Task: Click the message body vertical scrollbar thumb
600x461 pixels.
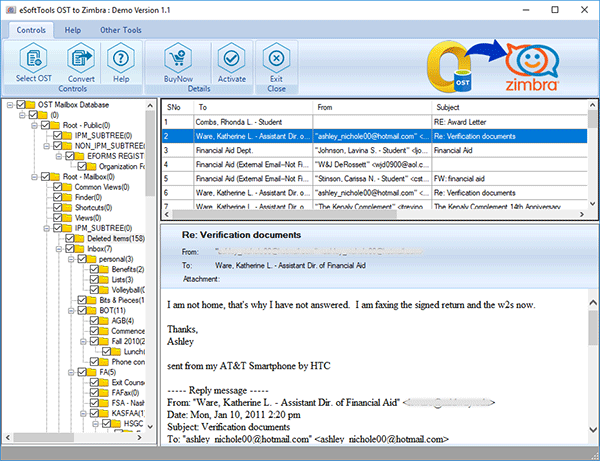Action: [x=593, y=327]
